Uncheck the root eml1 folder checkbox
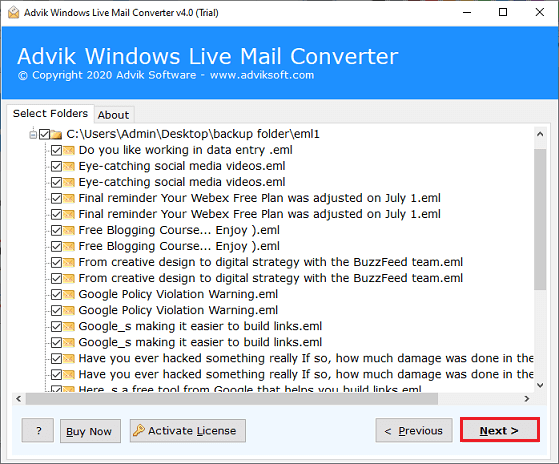 pos(45,134)
